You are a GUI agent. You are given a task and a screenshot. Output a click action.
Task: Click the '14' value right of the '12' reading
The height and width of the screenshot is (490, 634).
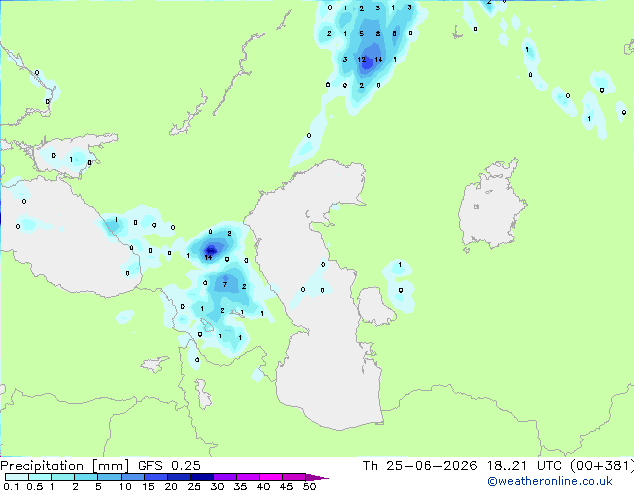378,60
